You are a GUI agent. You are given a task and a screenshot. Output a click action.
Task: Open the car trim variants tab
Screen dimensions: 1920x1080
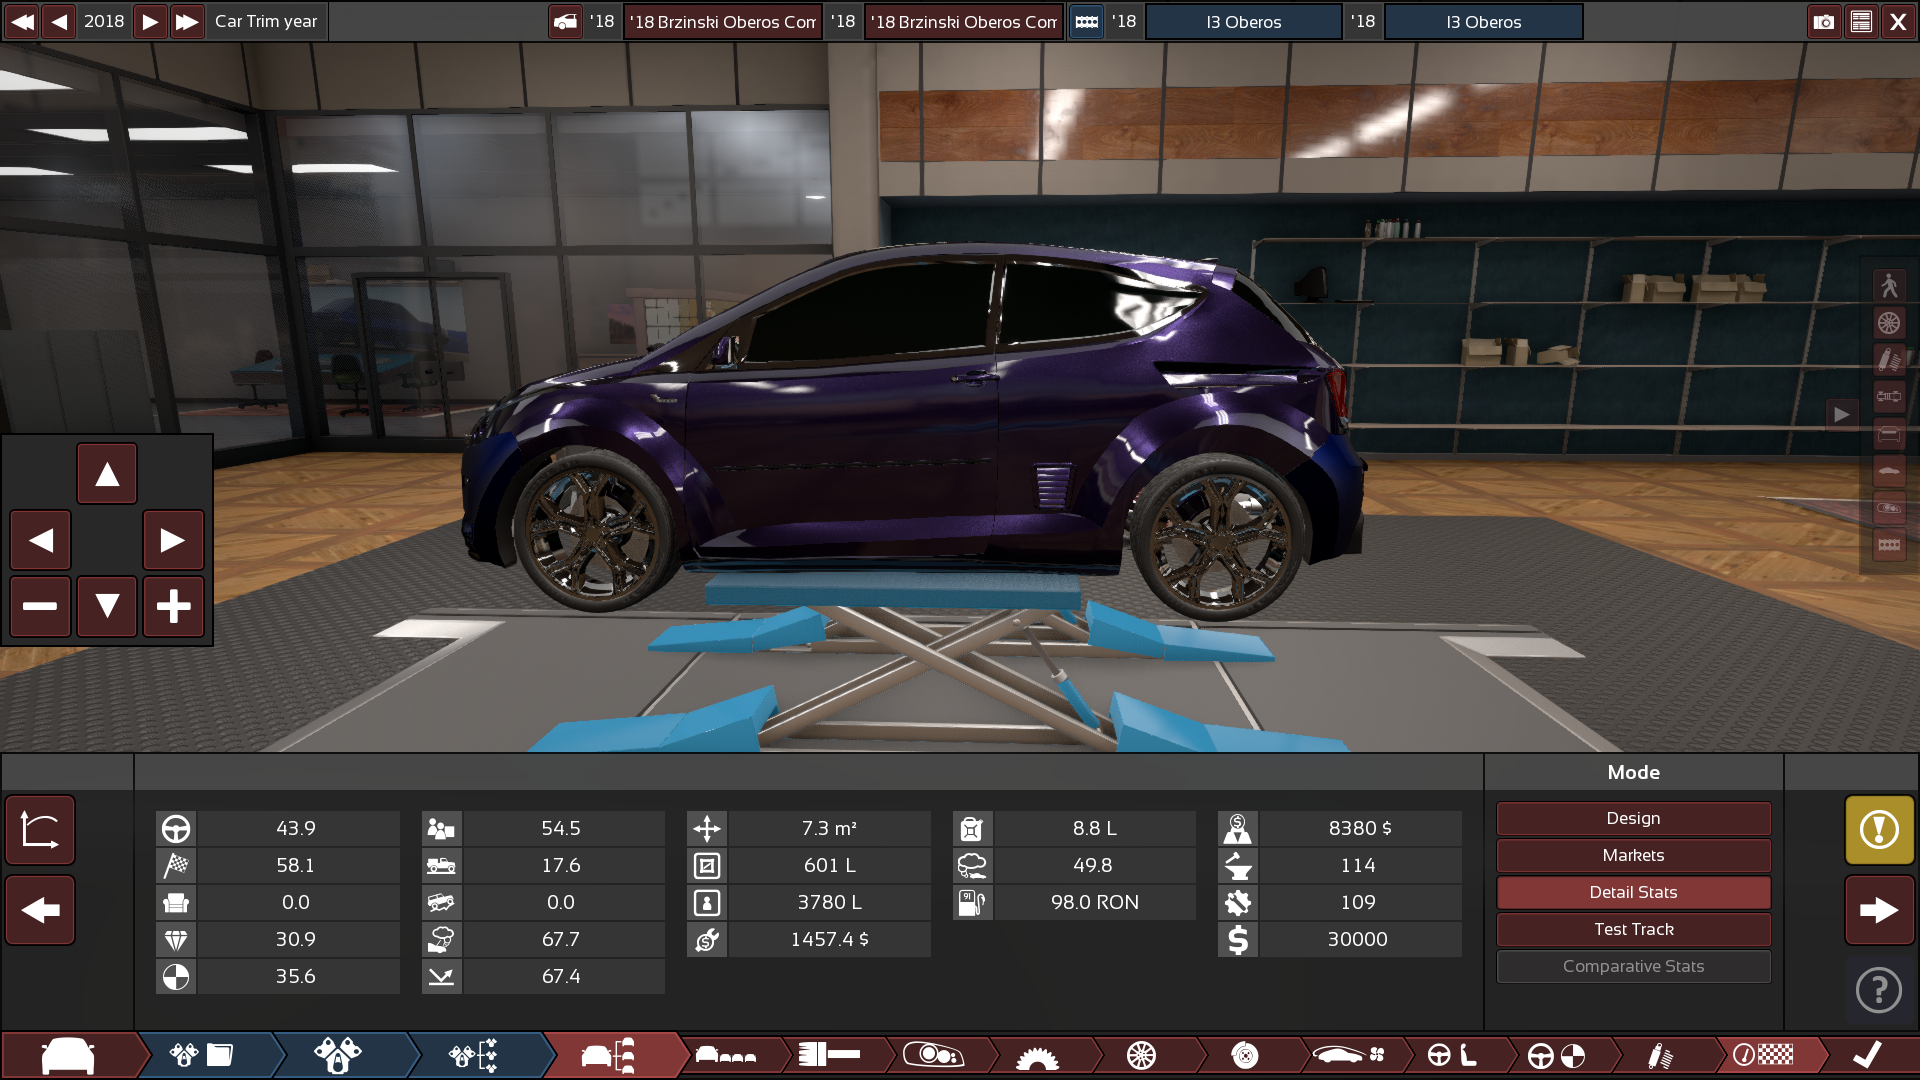pyautogui.click(x=608, y=1055)
